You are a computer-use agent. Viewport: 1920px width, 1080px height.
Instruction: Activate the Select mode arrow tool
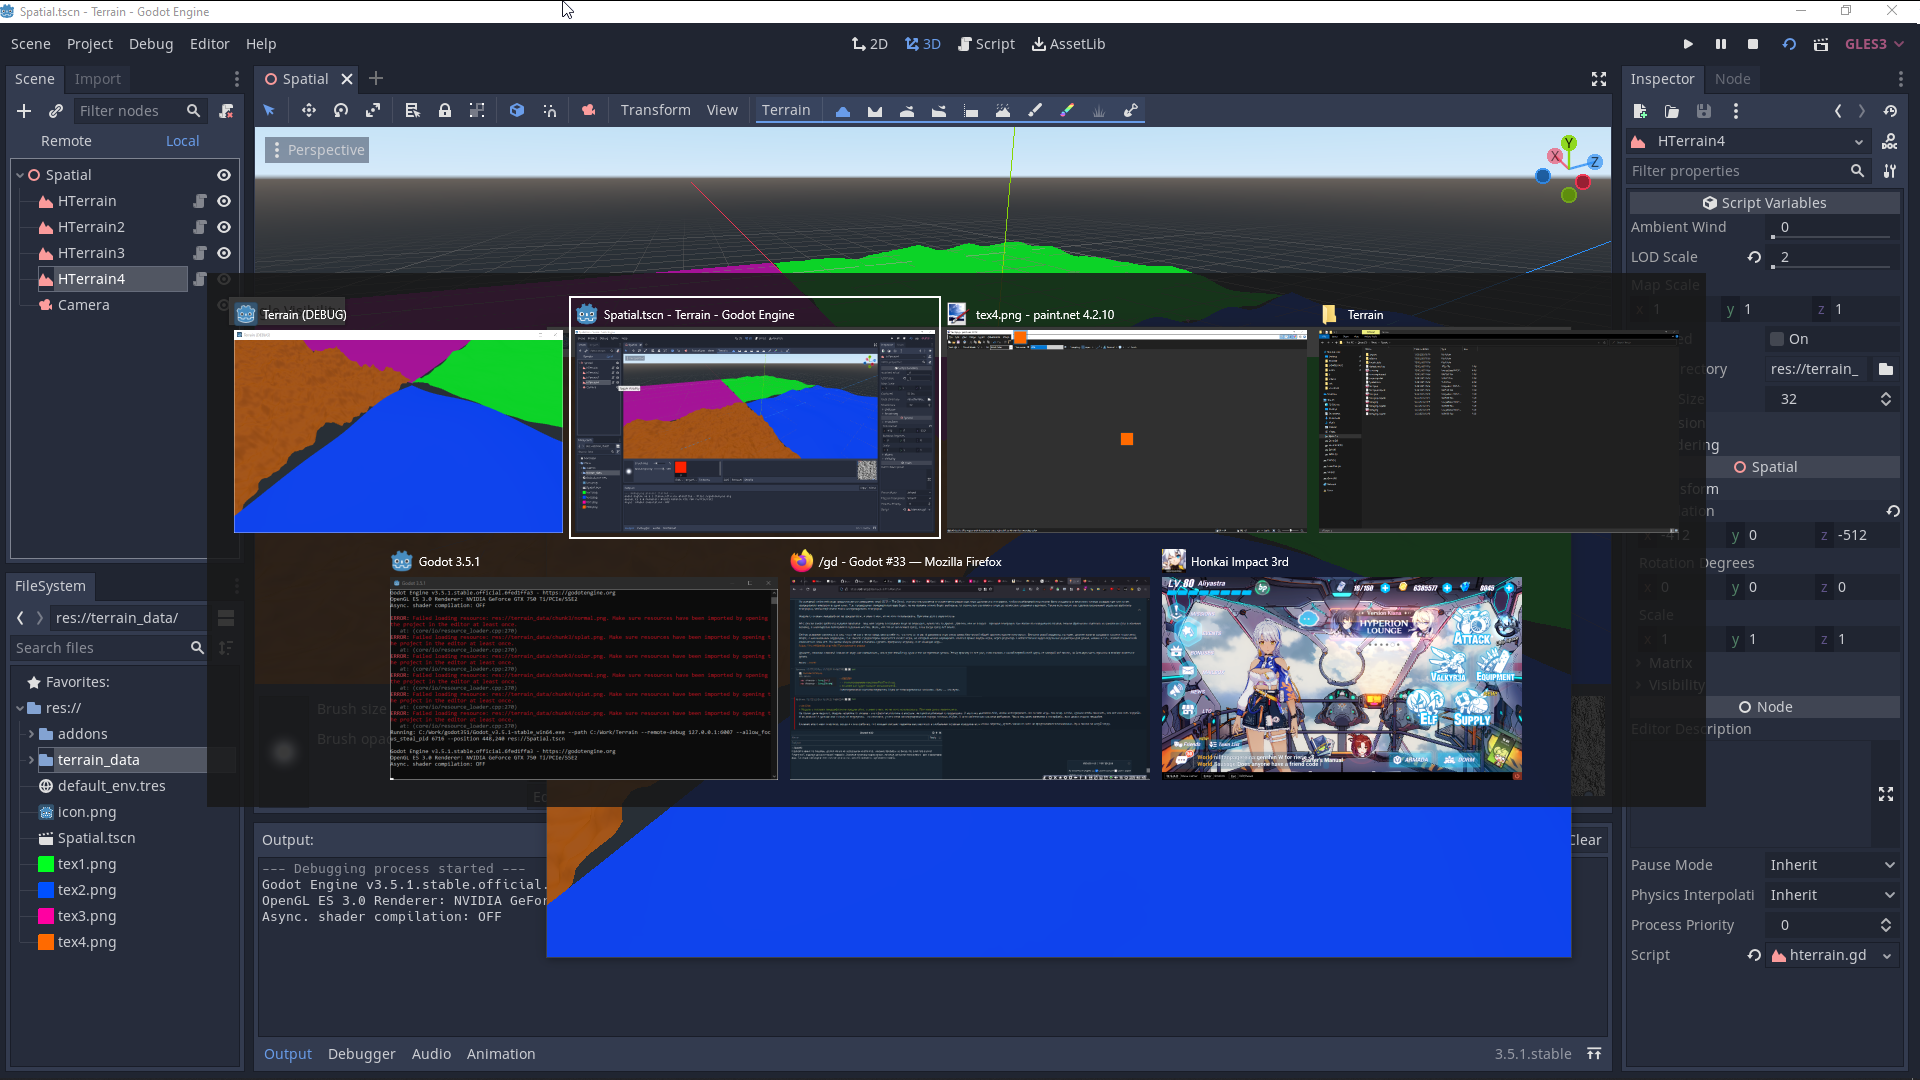click(269, 111)
